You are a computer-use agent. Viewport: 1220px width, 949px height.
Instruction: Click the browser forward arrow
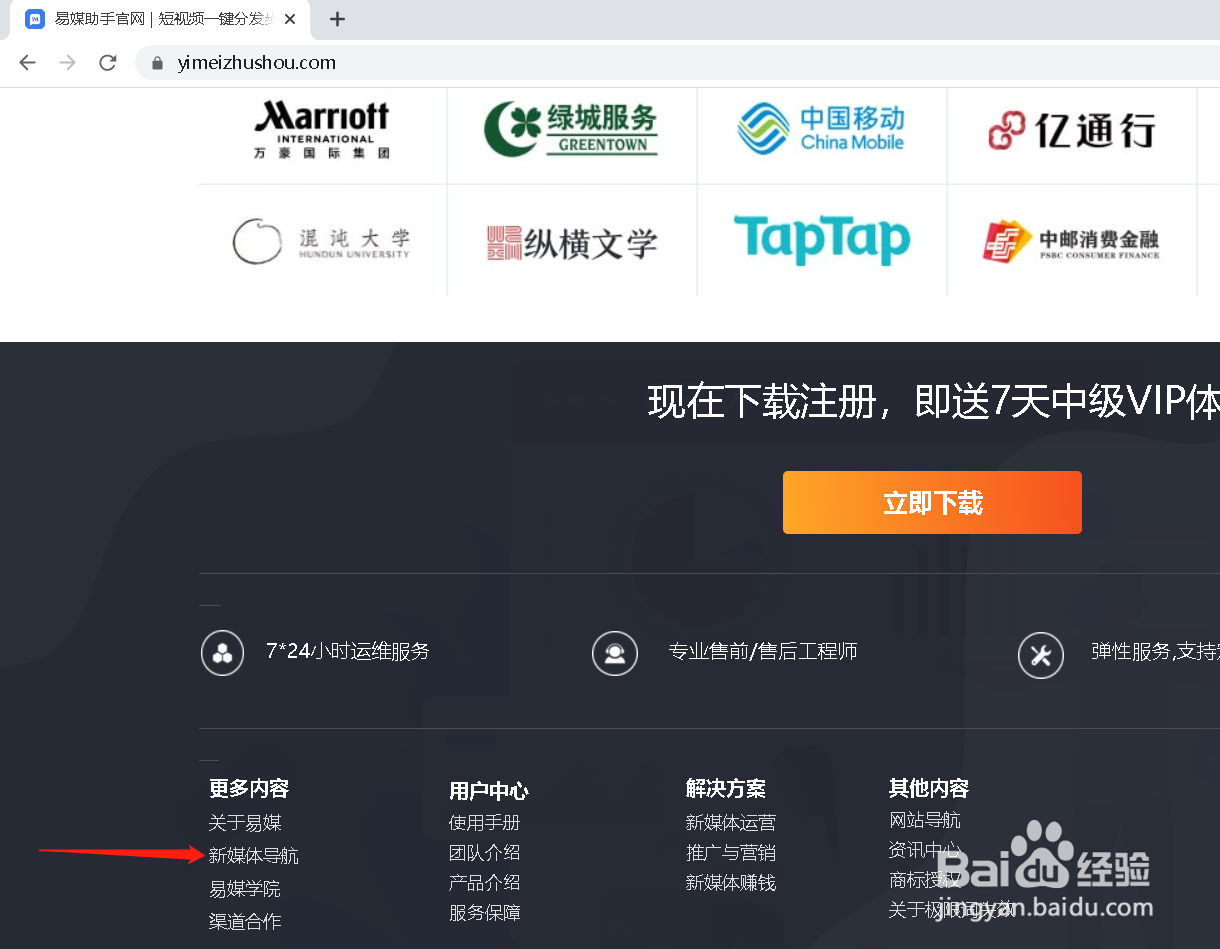pos(68,63)
